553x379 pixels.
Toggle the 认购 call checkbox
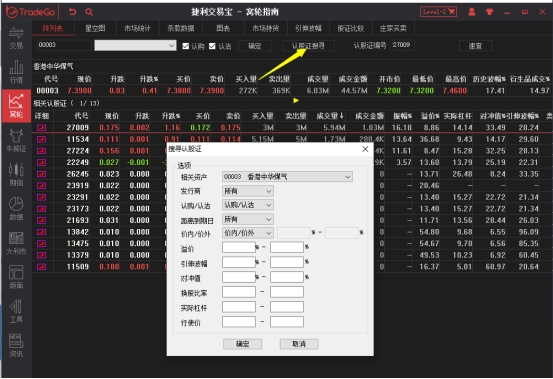[186, 46]
